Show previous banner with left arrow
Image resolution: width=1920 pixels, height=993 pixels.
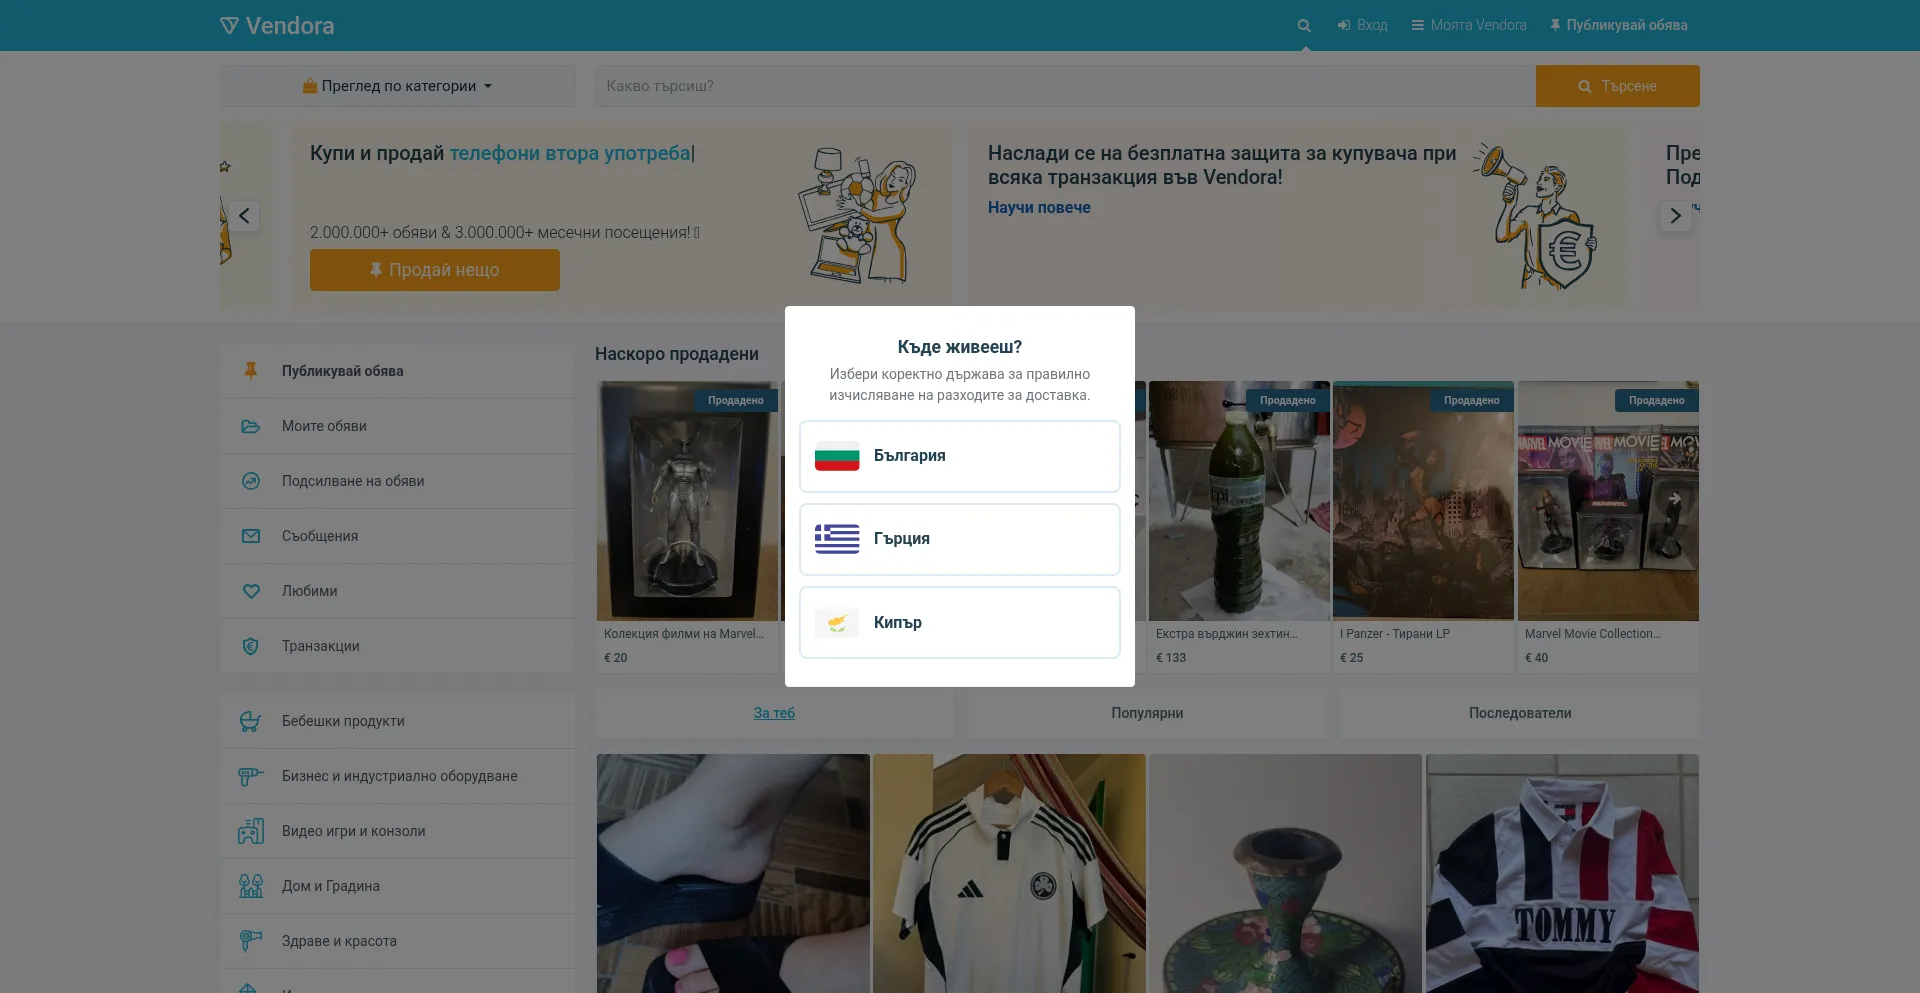(244, 216)
